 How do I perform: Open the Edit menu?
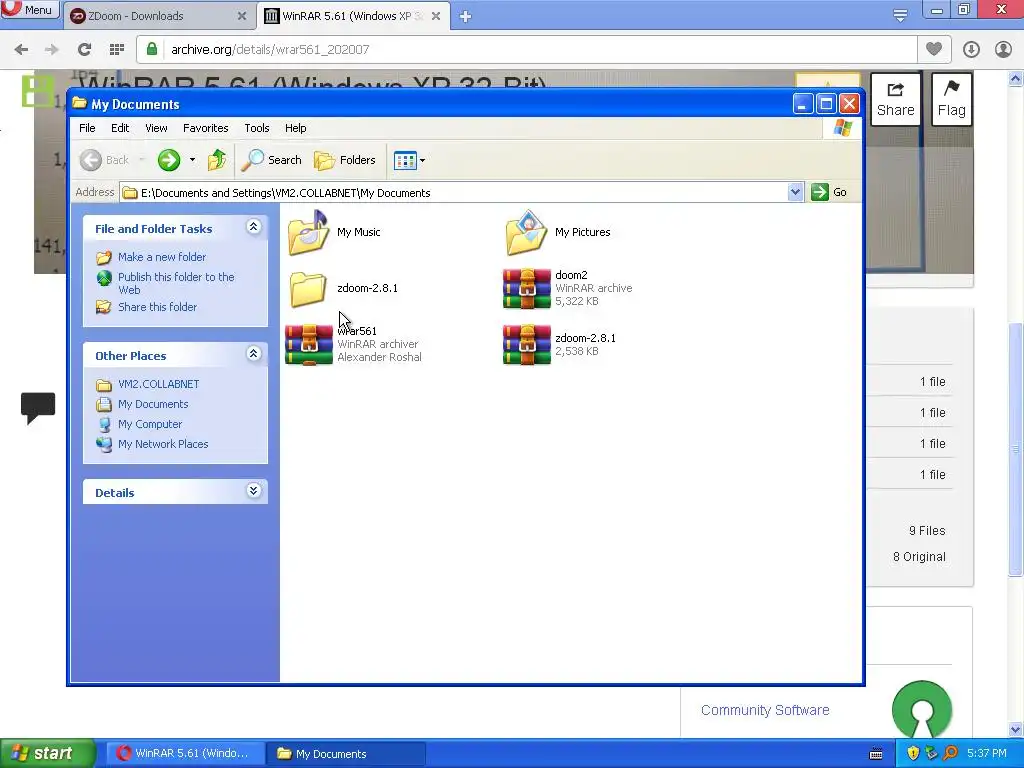pyautogui.click(x=120, y=128)
